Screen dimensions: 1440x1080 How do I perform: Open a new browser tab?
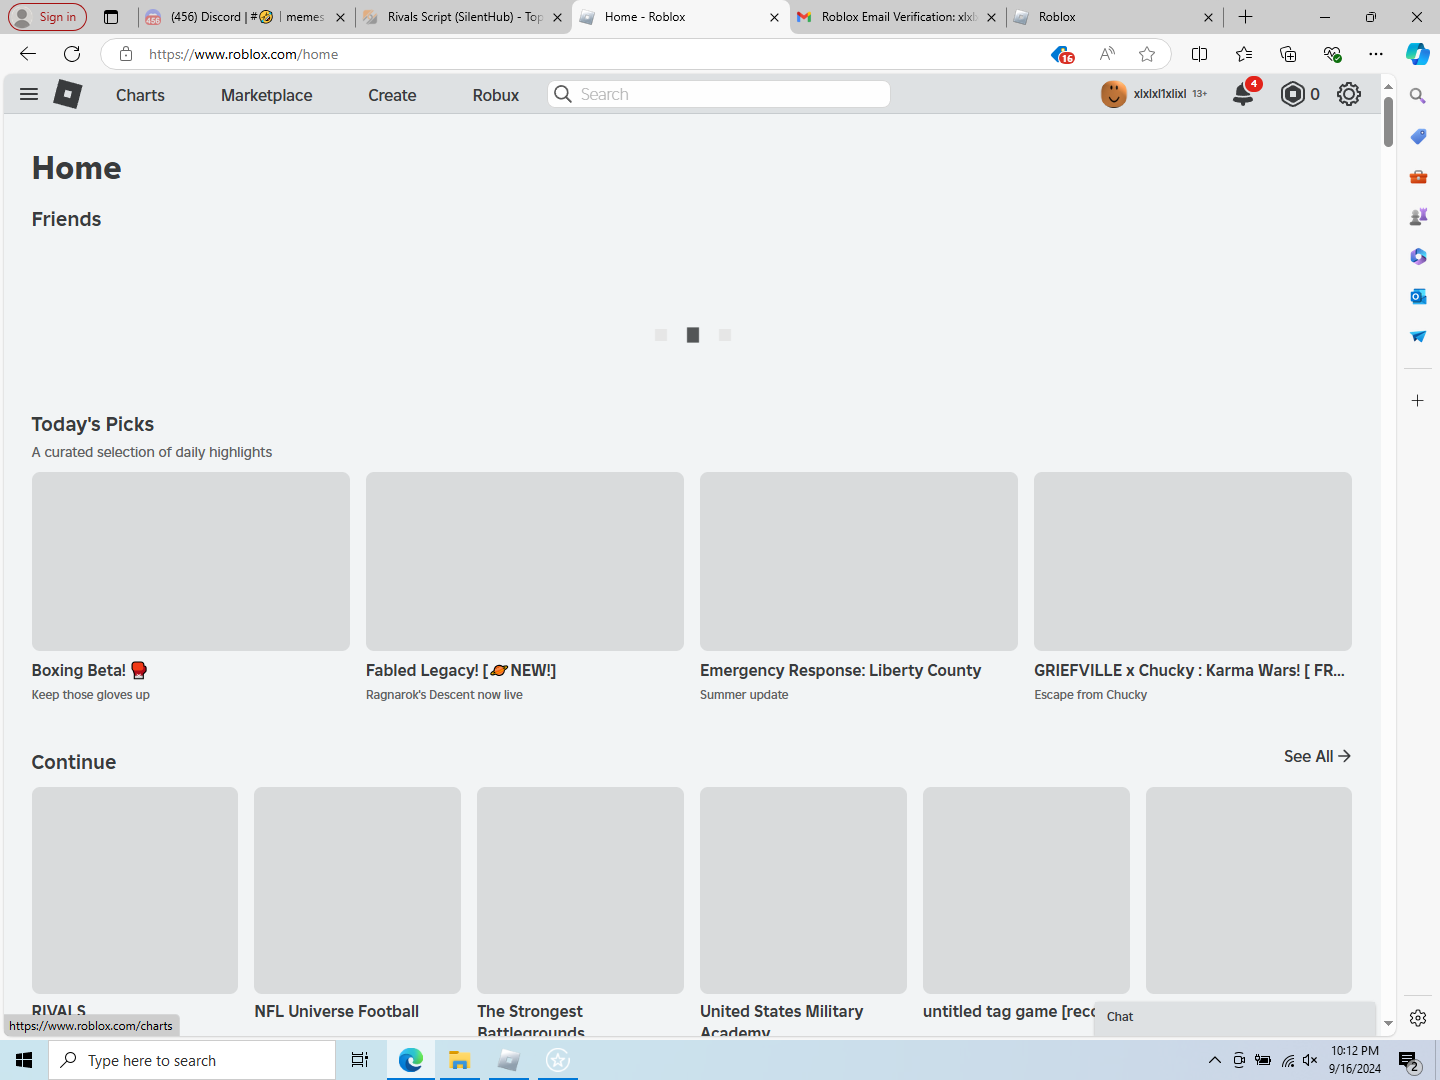(x=1245, y=17)
